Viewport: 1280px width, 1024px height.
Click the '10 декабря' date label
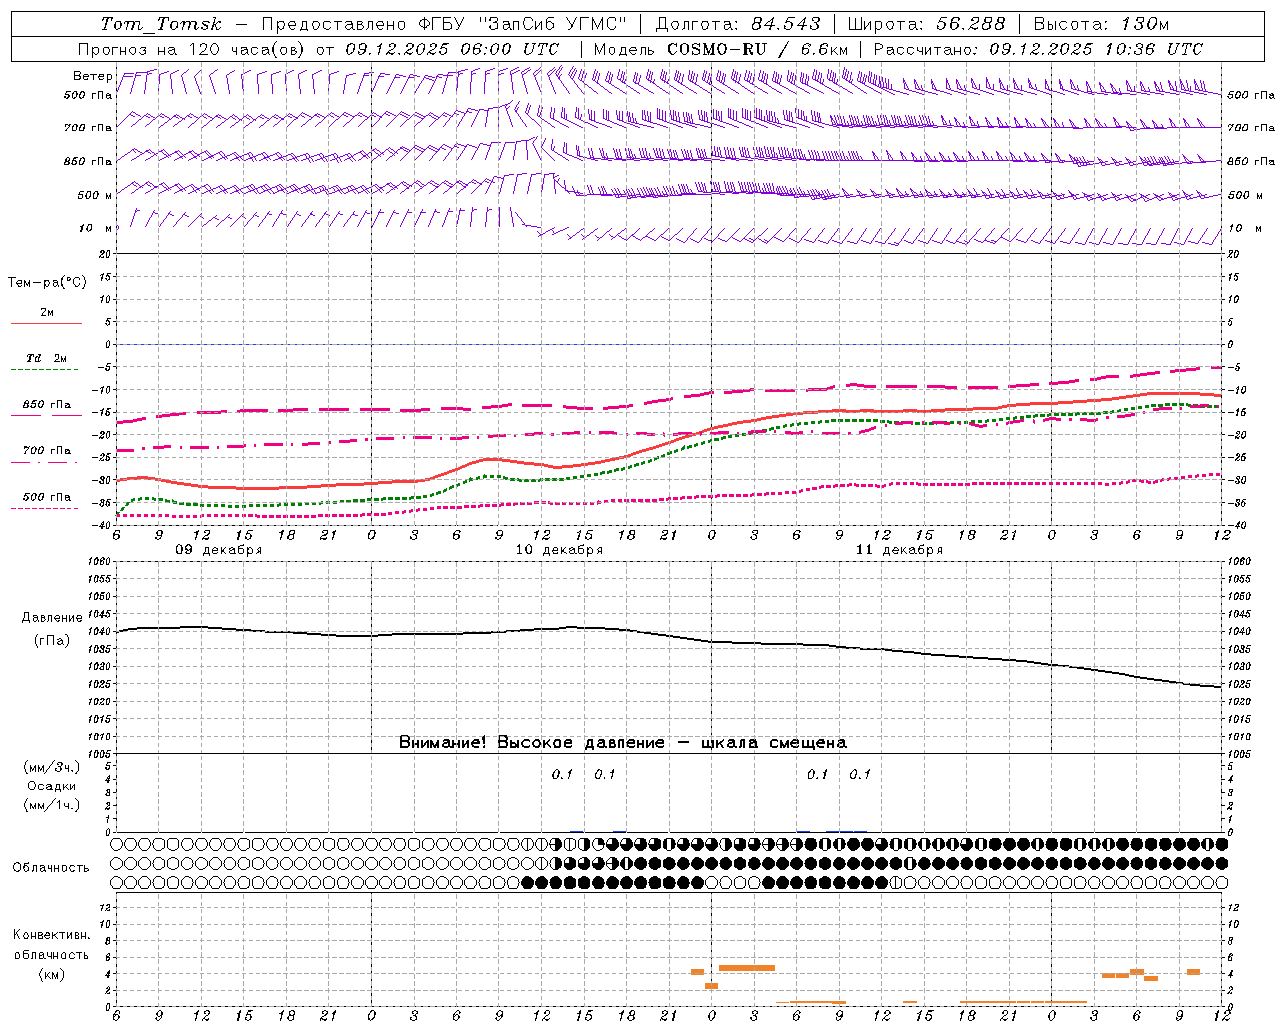click(559, 550)
